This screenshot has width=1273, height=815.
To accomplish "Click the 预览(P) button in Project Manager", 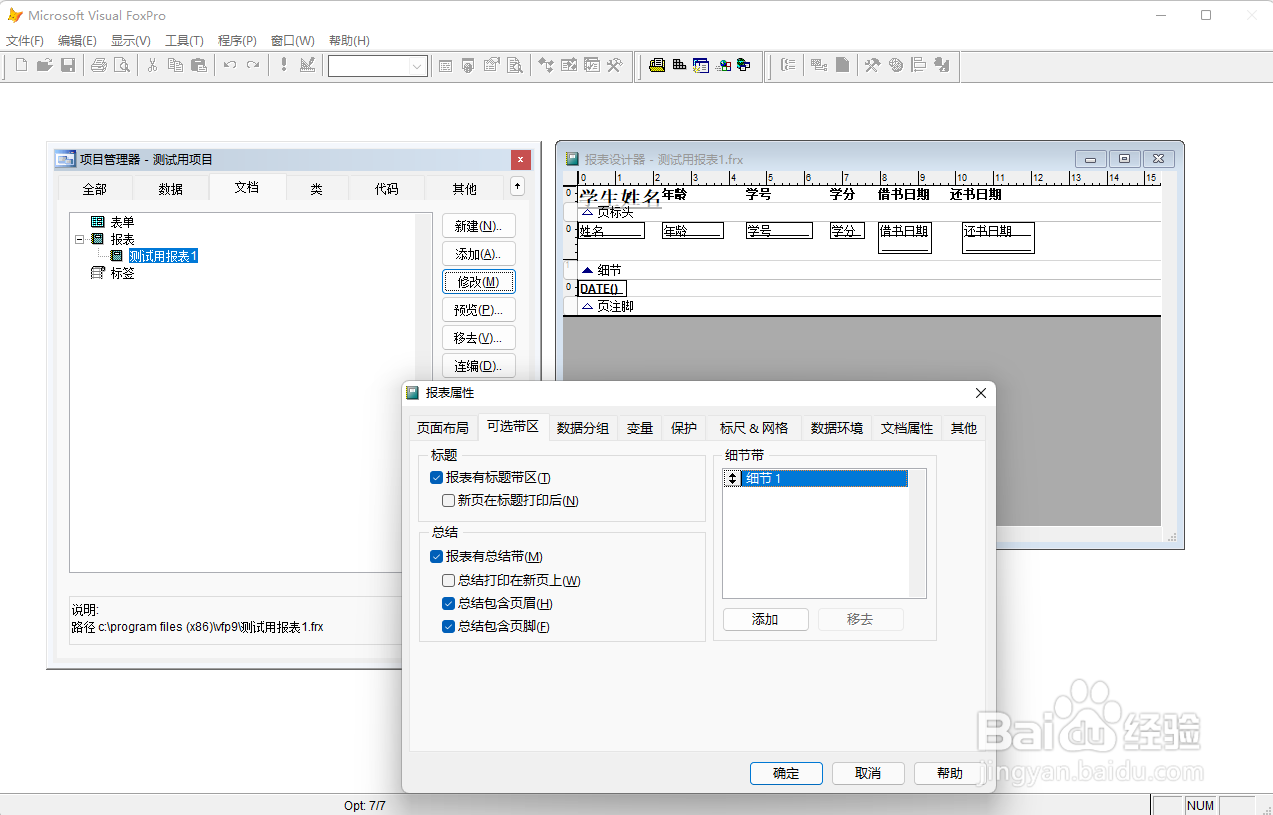I will (479, 310).
